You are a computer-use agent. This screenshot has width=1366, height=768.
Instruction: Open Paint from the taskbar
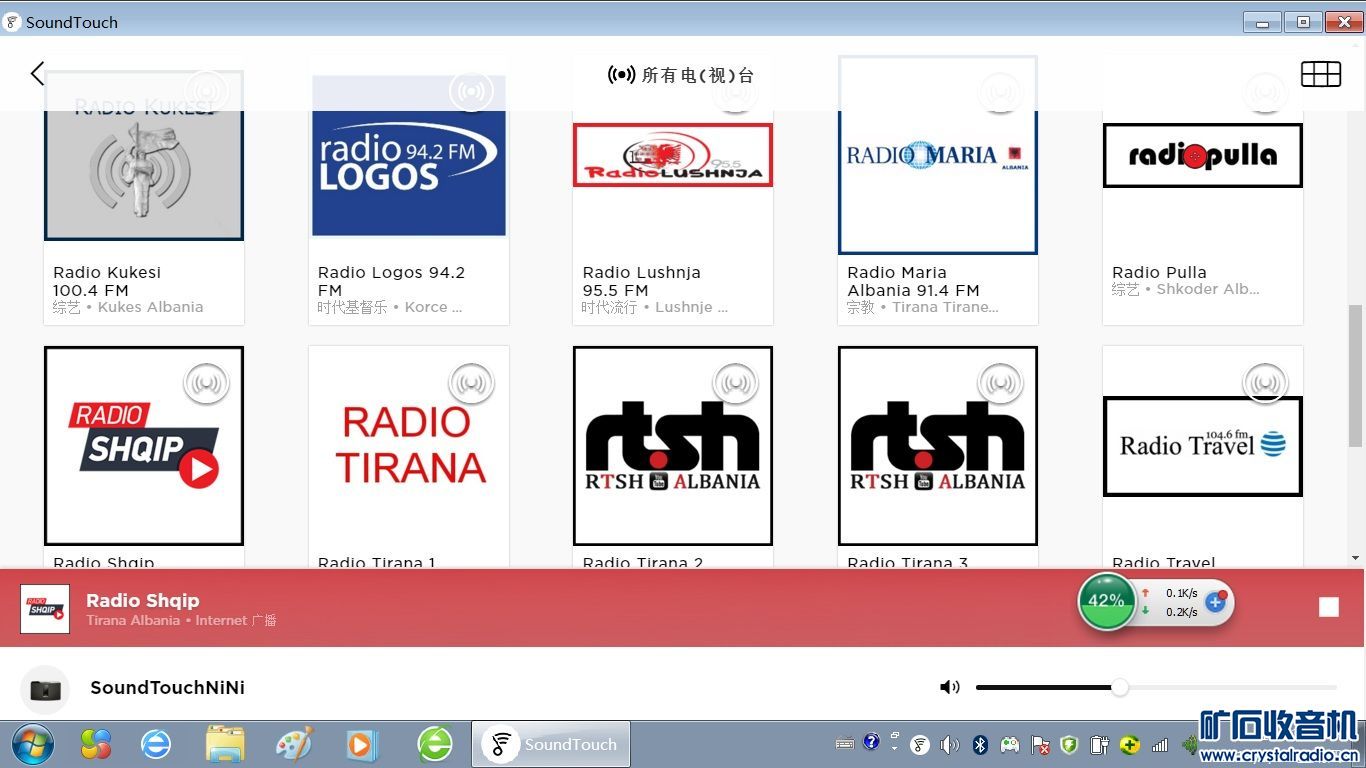tap(294, 744)
